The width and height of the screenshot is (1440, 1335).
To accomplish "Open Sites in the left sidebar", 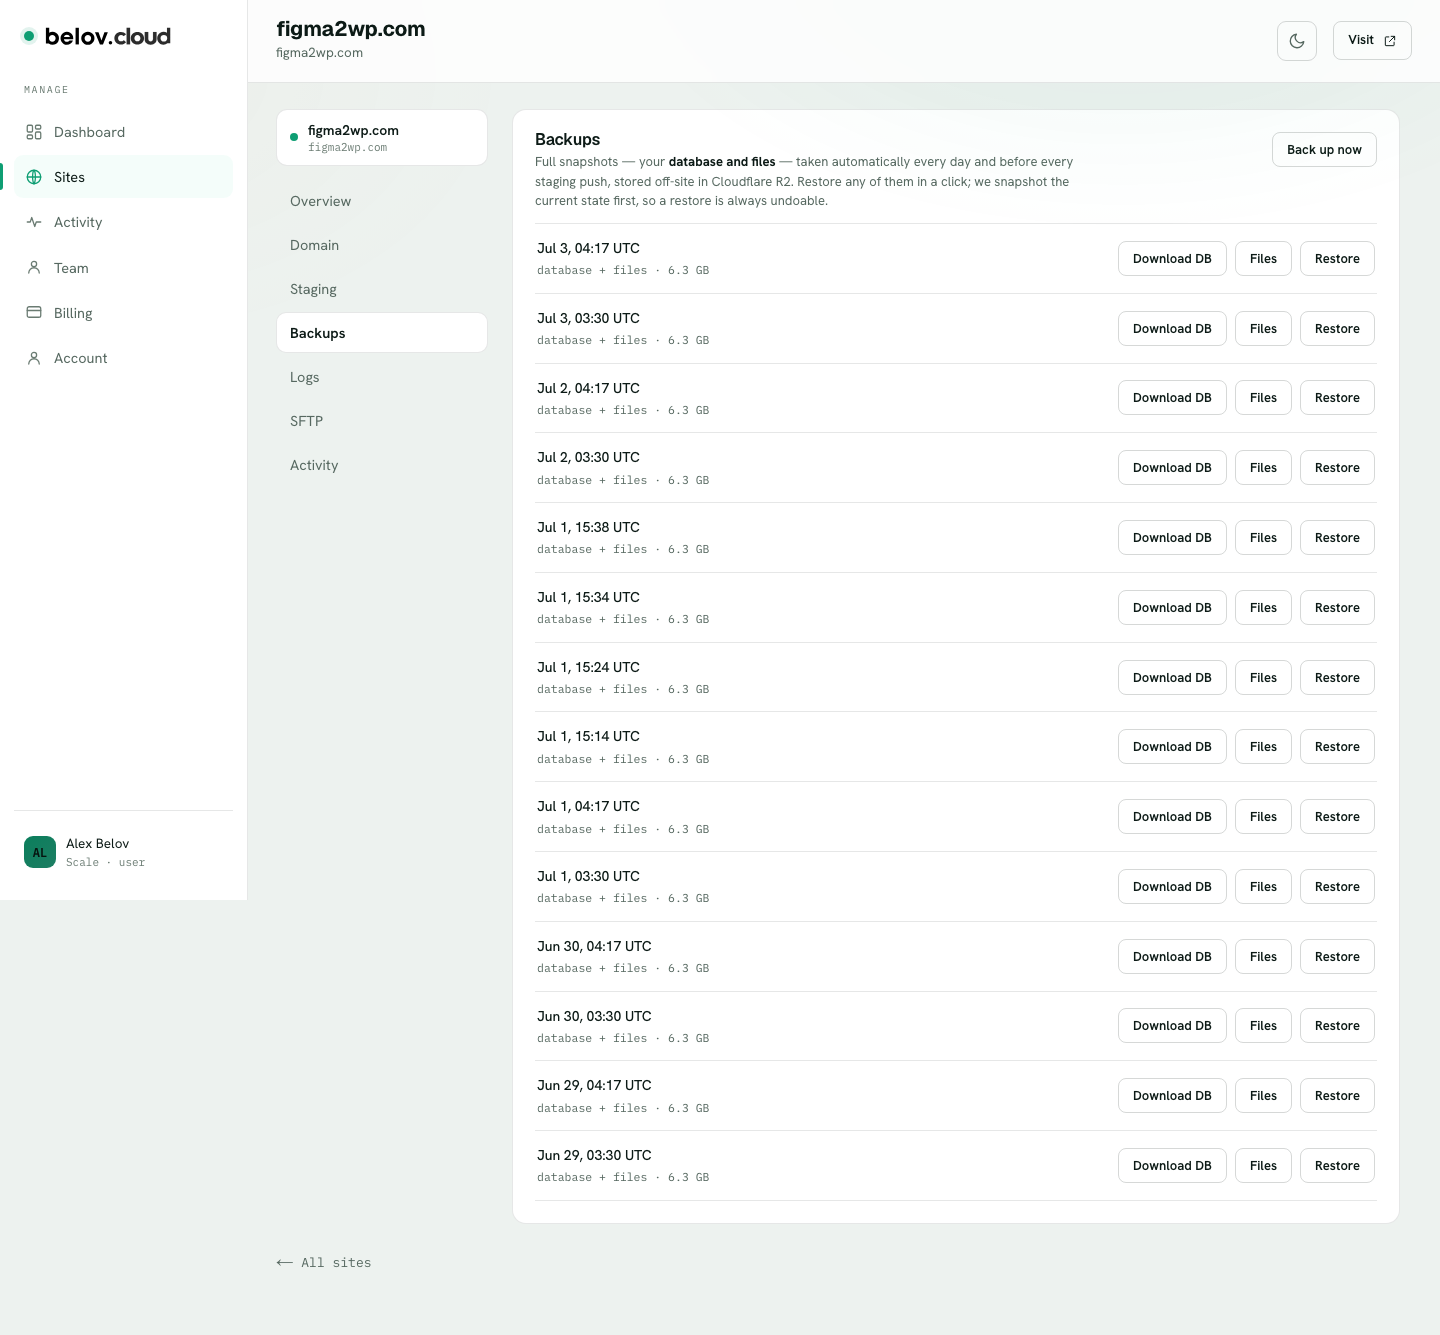I will tap(123, 177).
